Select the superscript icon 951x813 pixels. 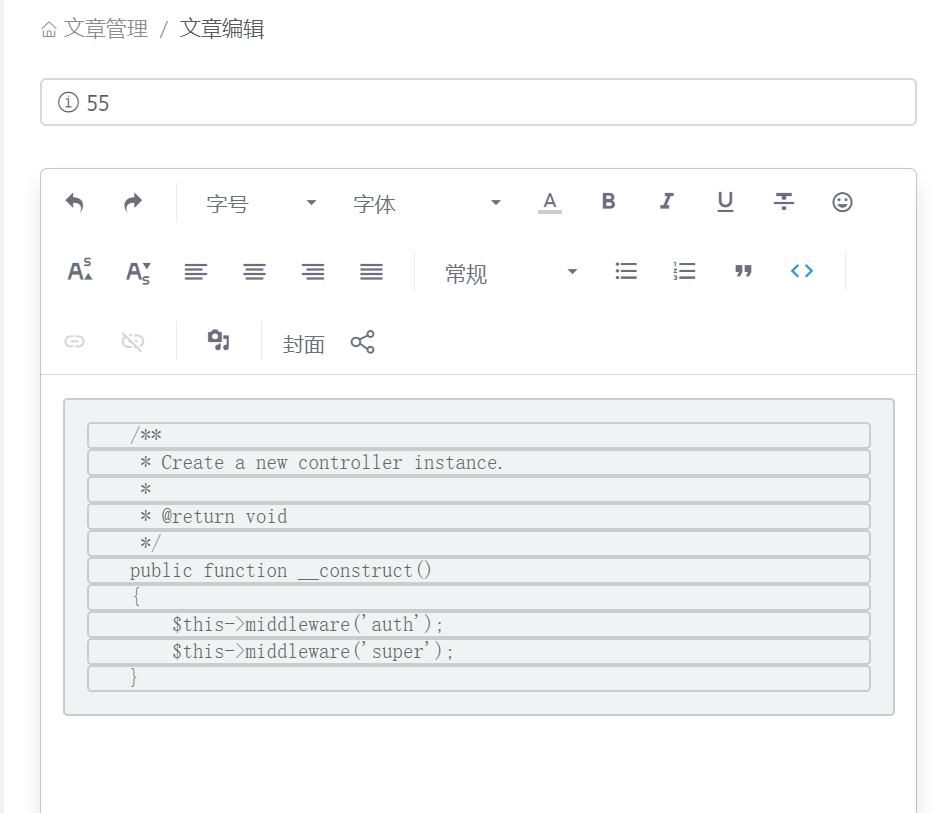tap(80, 270)
